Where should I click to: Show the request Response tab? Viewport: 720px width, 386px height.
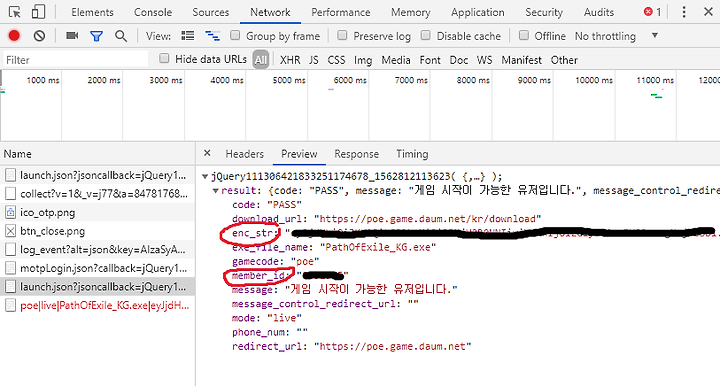[x=357, y=154]
